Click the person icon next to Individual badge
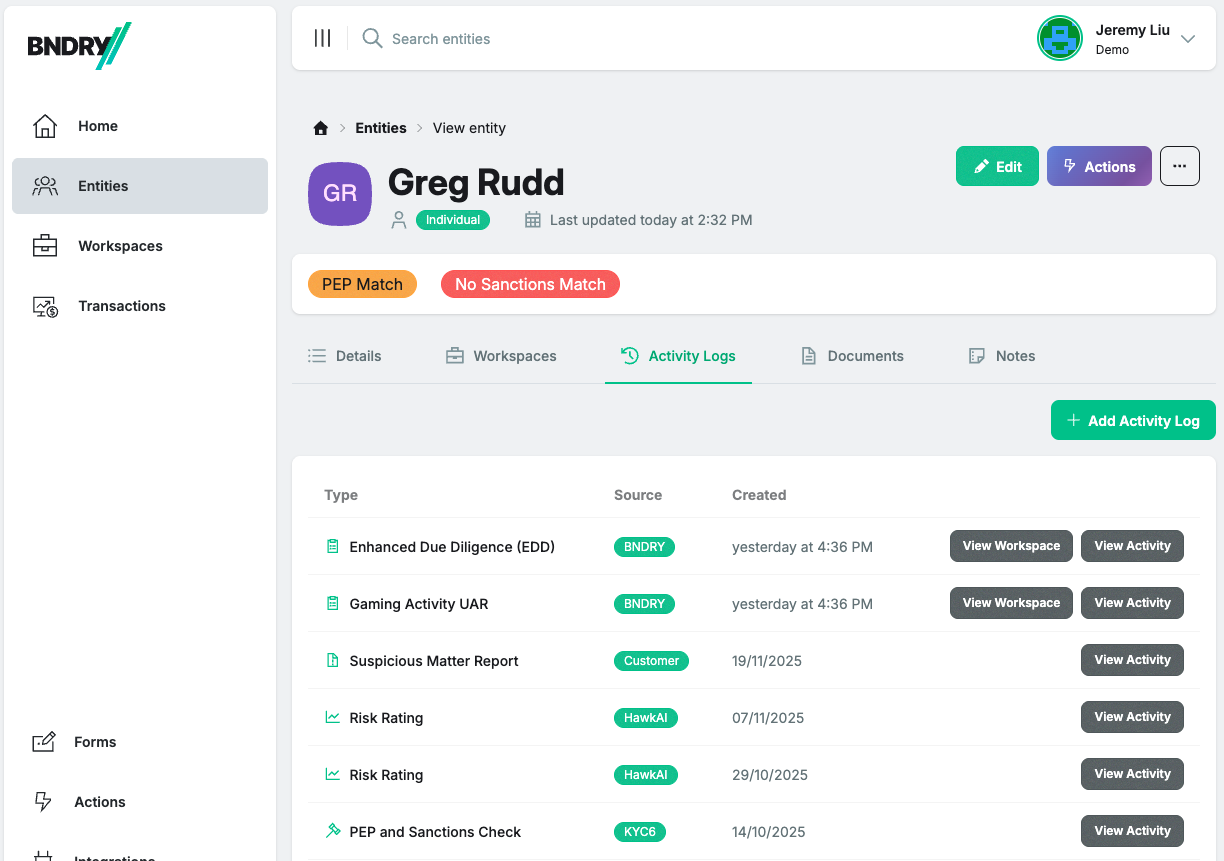This screenshot has height=861, width=1224. (399, 220)
